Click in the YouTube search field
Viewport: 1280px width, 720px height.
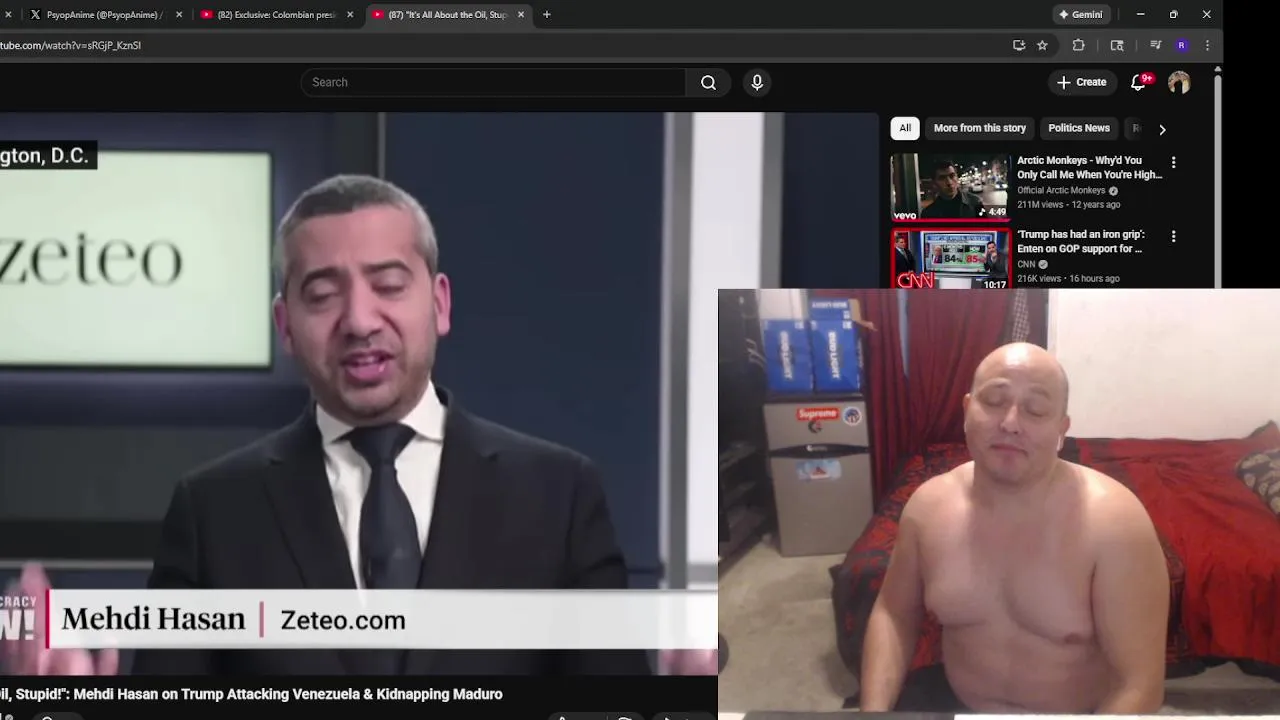[x=494, y=82]
